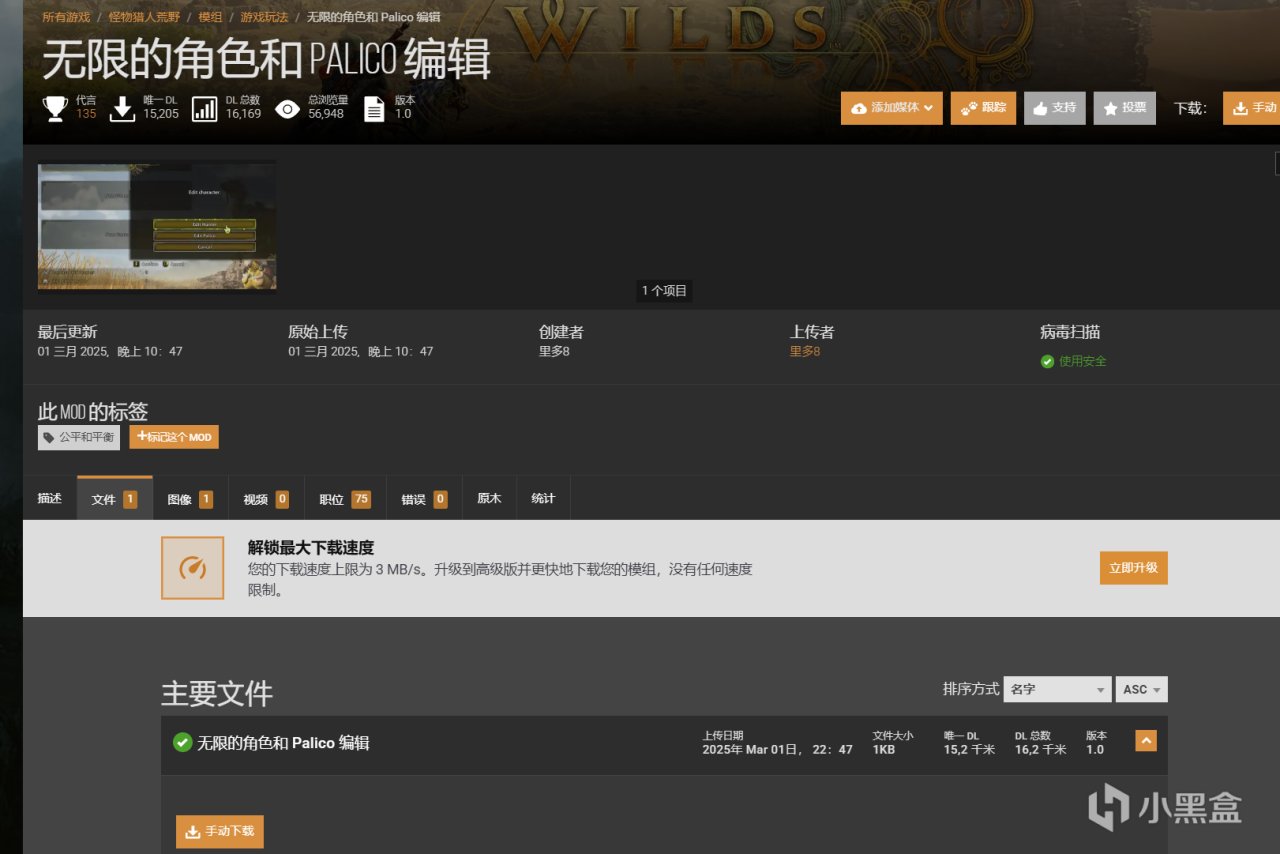Open the 错误 tab
Image resolution: width=1280 pixels, height=854 pixels.
424,498
